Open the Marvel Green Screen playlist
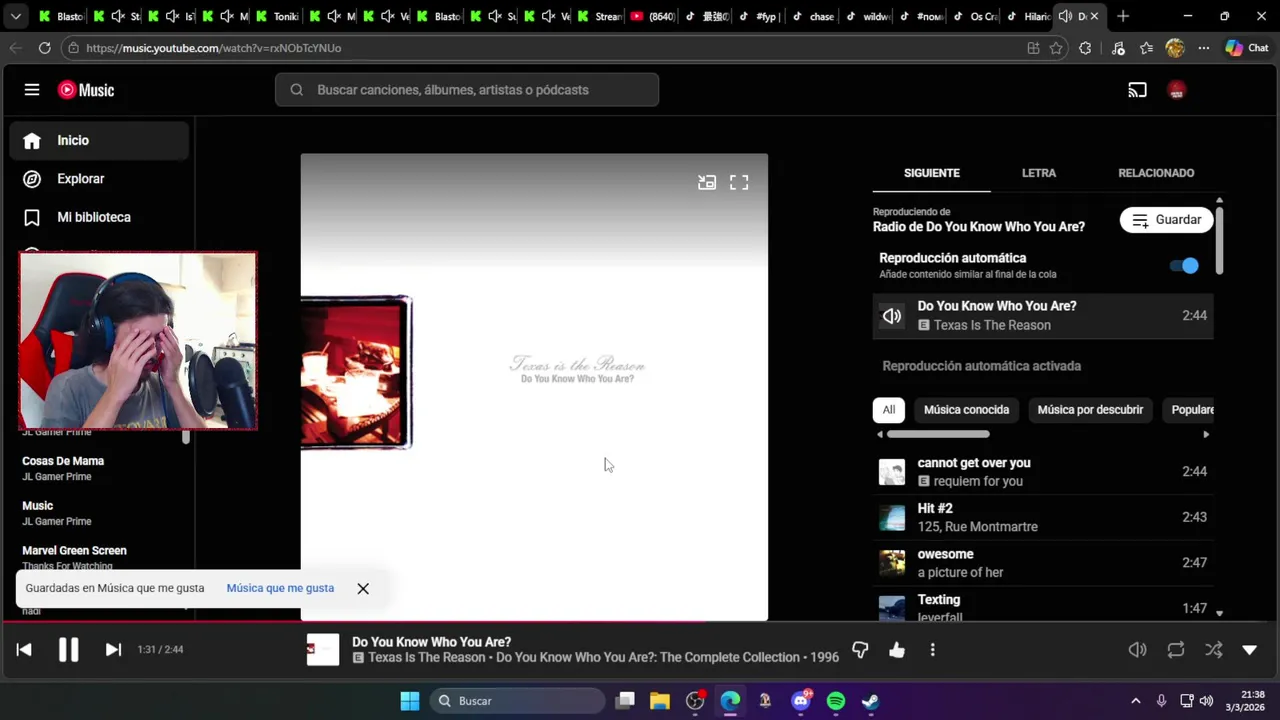The height and width of the screenshot is (720, 1280). click(x=74, y=551)
